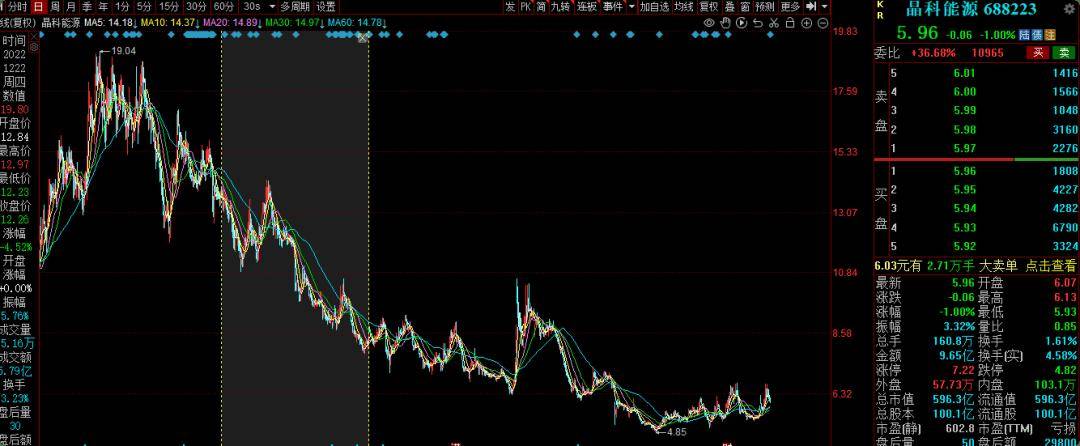Click the gray X marker on range selection
The width and height of the screenshot is (1080, 446).
364,38
